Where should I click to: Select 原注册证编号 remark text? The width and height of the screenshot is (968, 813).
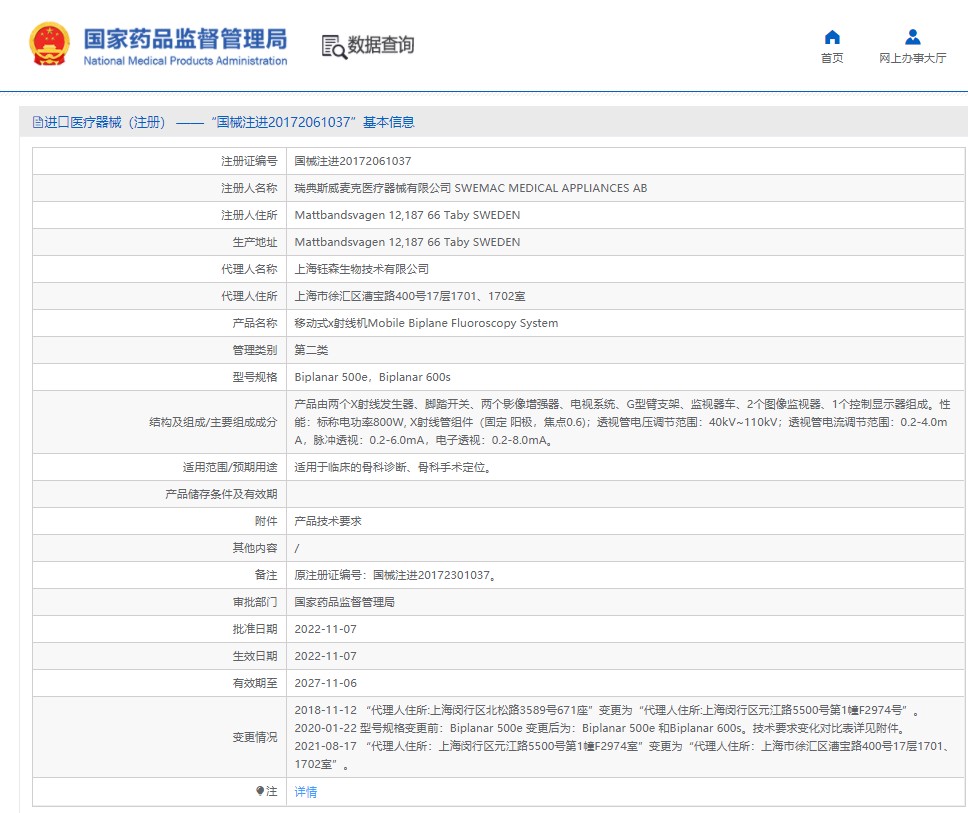(395, 575)
